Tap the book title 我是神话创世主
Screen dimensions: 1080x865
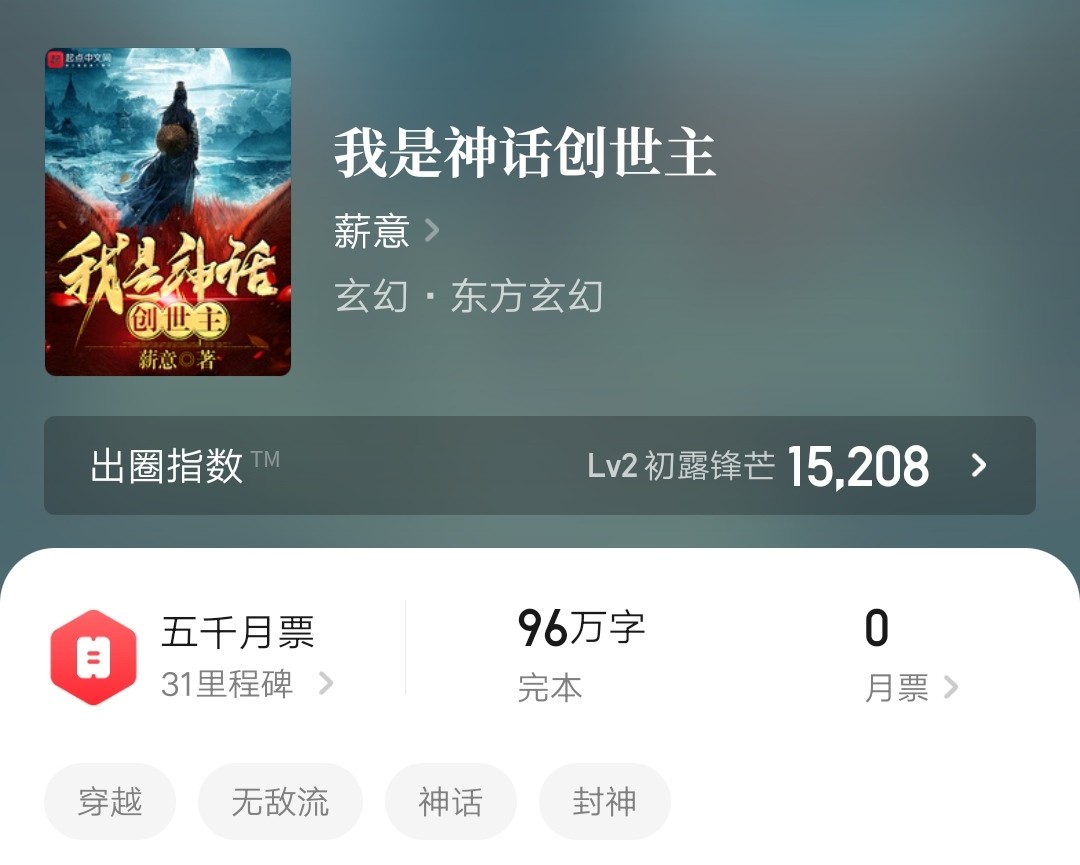click(x=525, y=154)
